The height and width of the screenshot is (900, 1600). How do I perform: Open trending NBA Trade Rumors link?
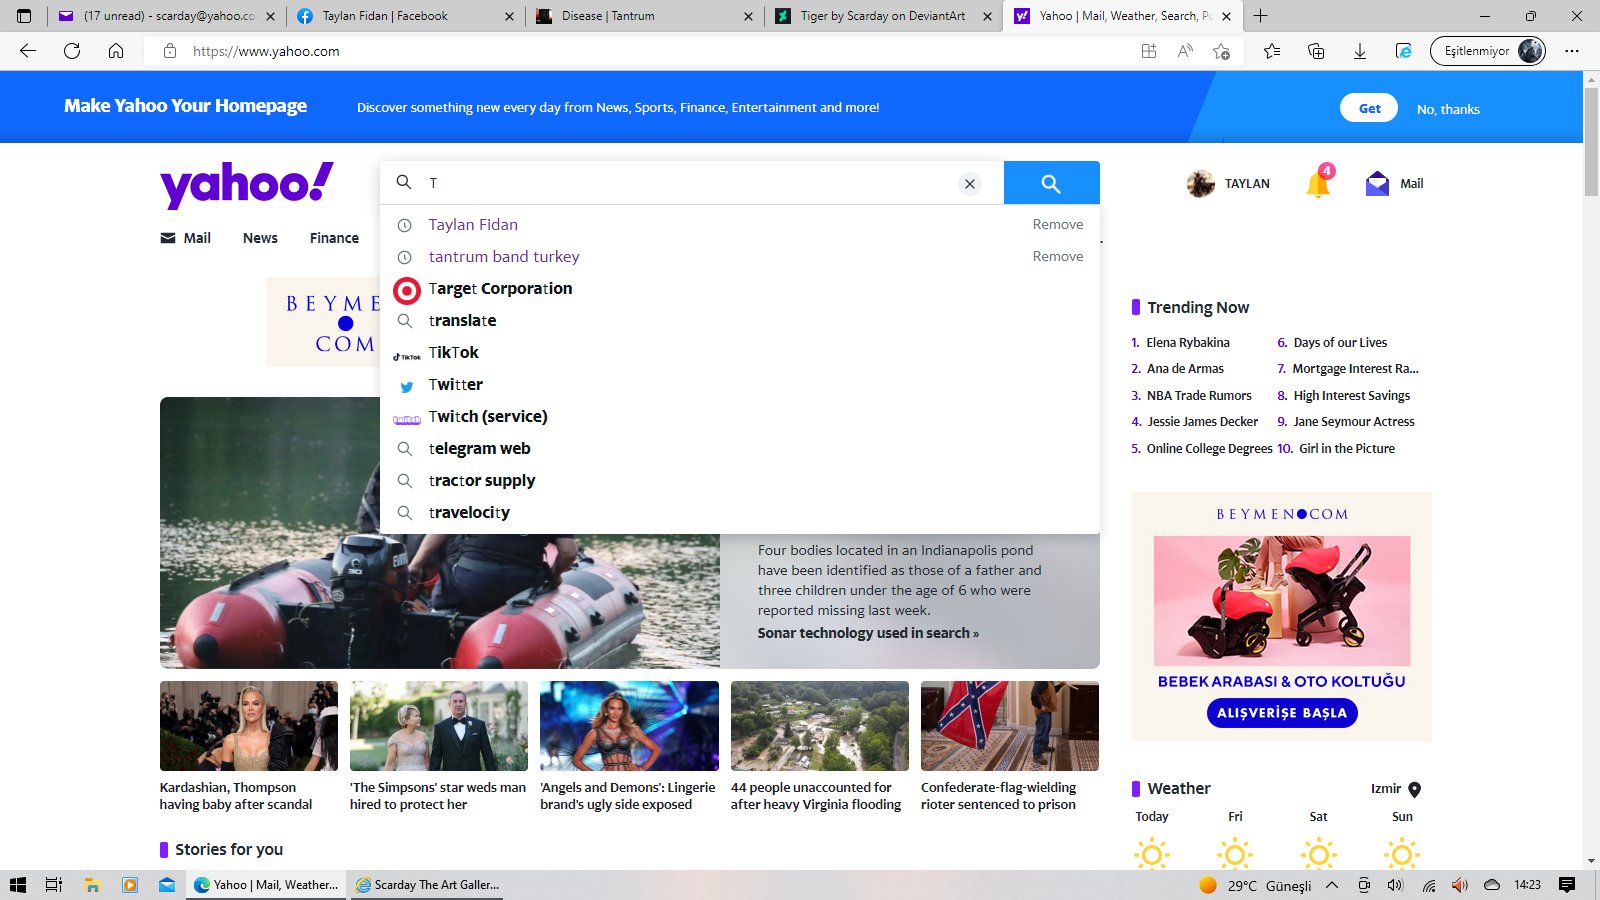(1199, 396)
